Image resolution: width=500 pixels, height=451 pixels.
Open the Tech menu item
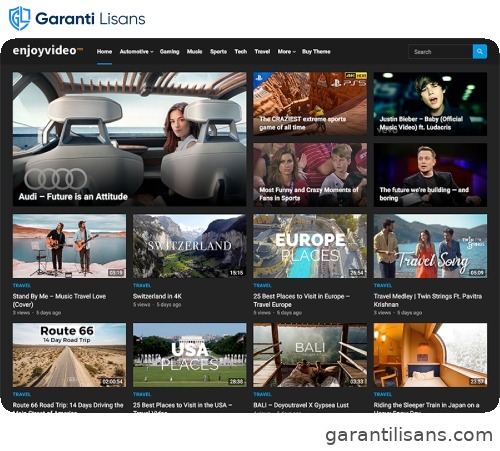pyautogui.click(x=241, y=52)
